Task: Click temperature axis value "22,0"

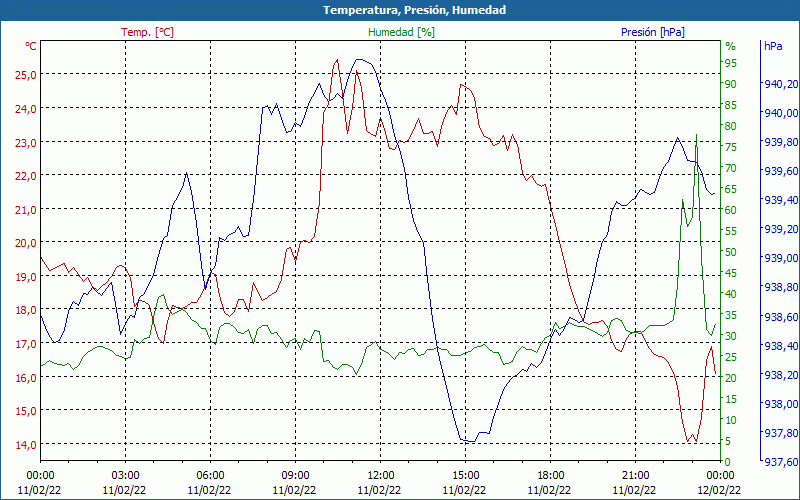Action: pos(26,176)
